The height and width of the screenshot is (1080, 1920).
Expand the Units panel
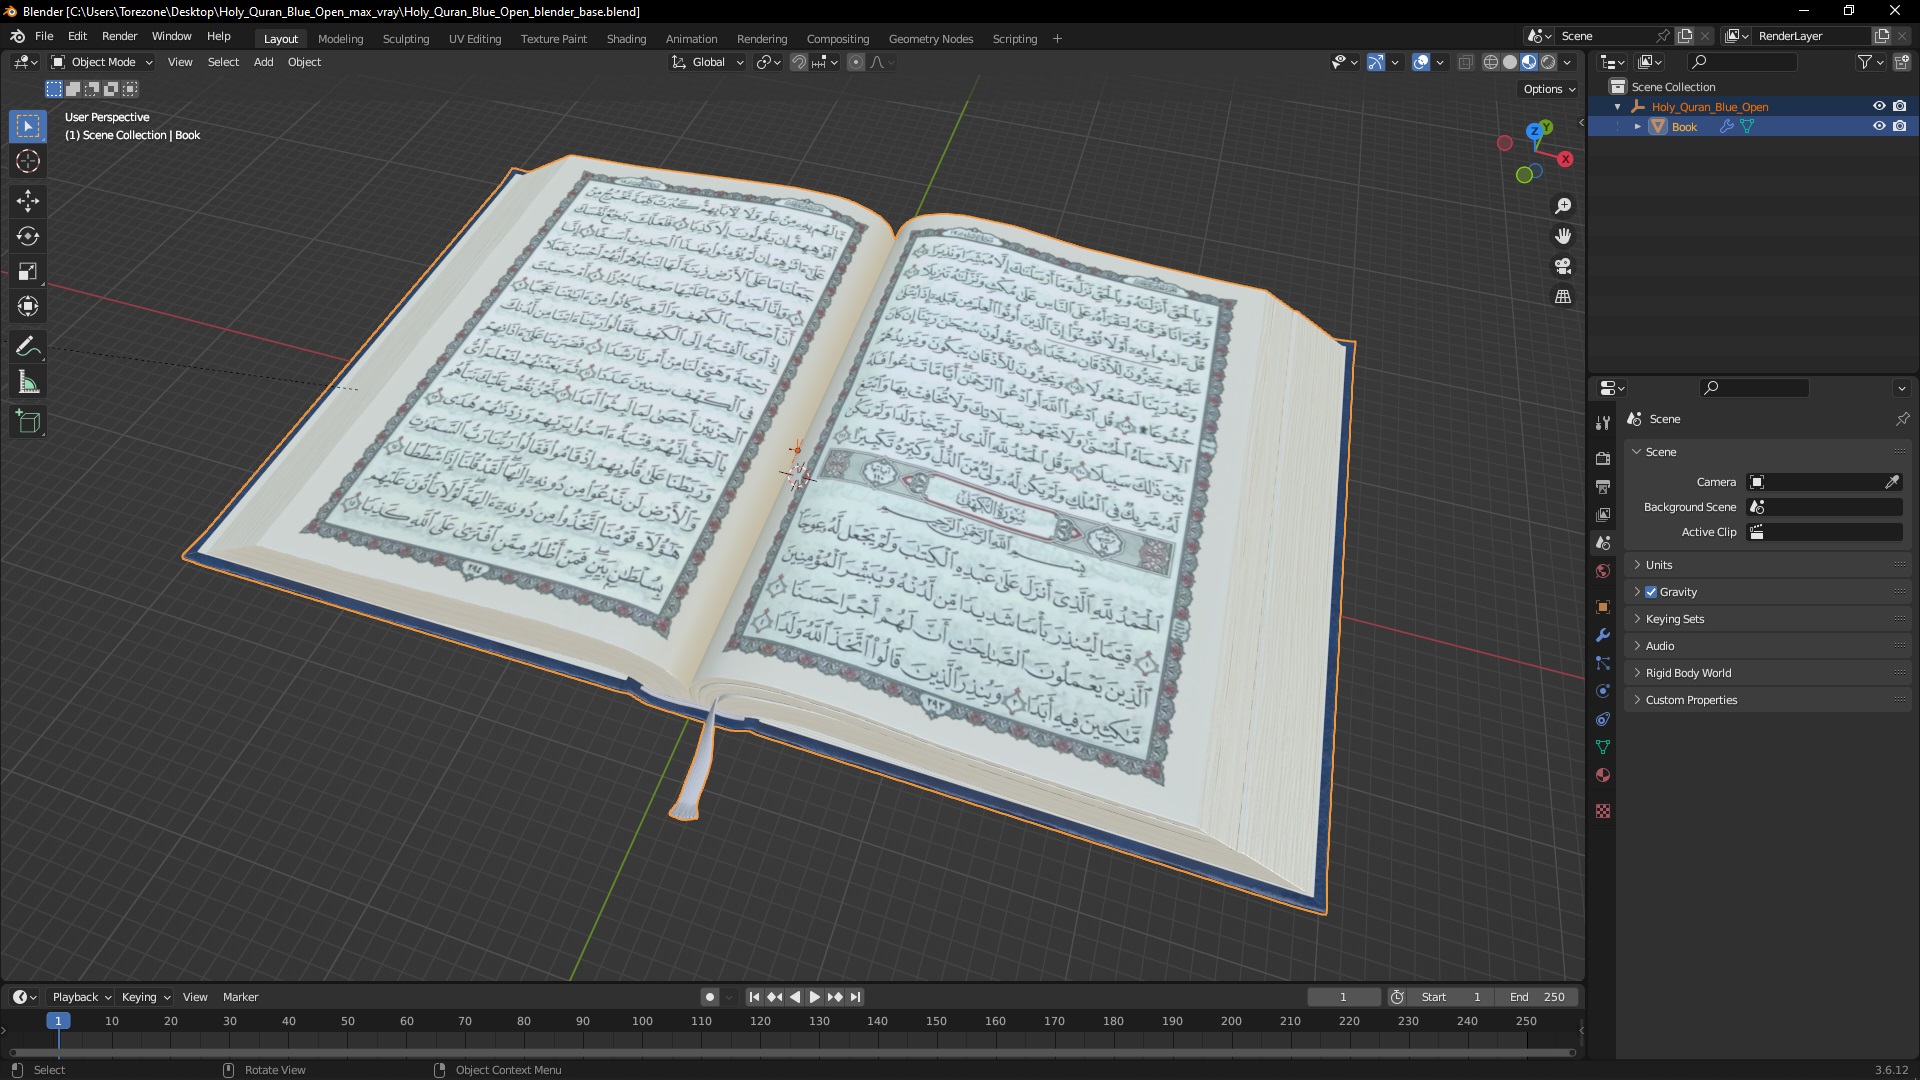pyautogui.click(x=1767, y=565)
